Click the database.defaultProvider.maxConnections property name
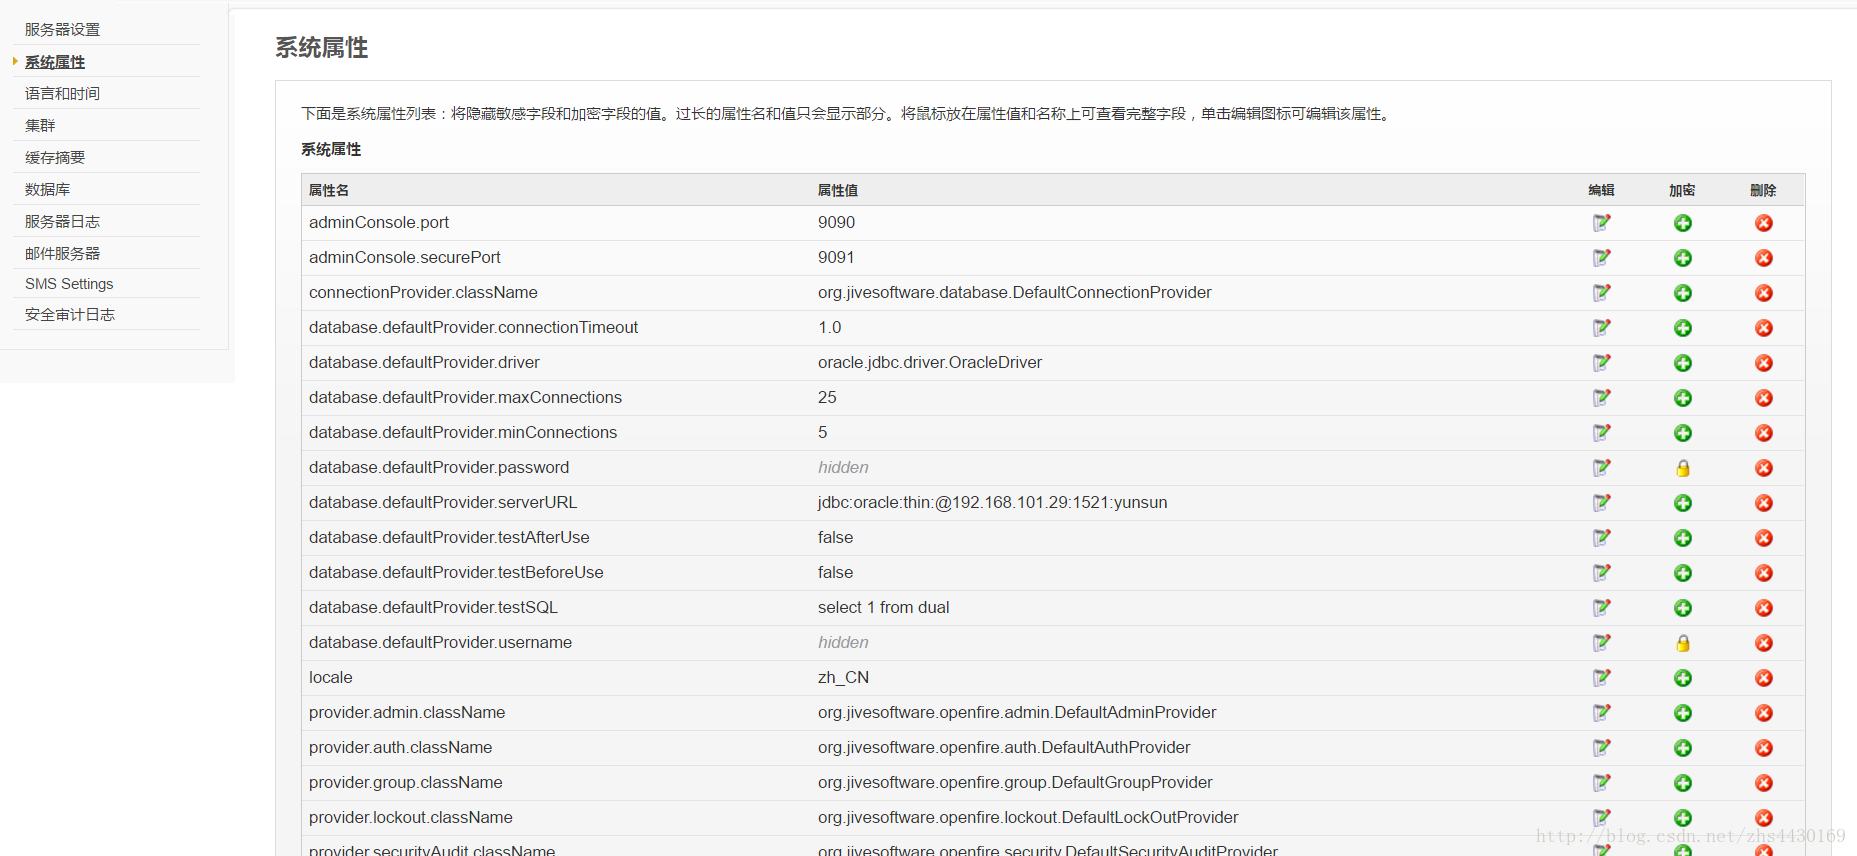This screenshot has width=1857, height=856. click(x=465, y=398)
